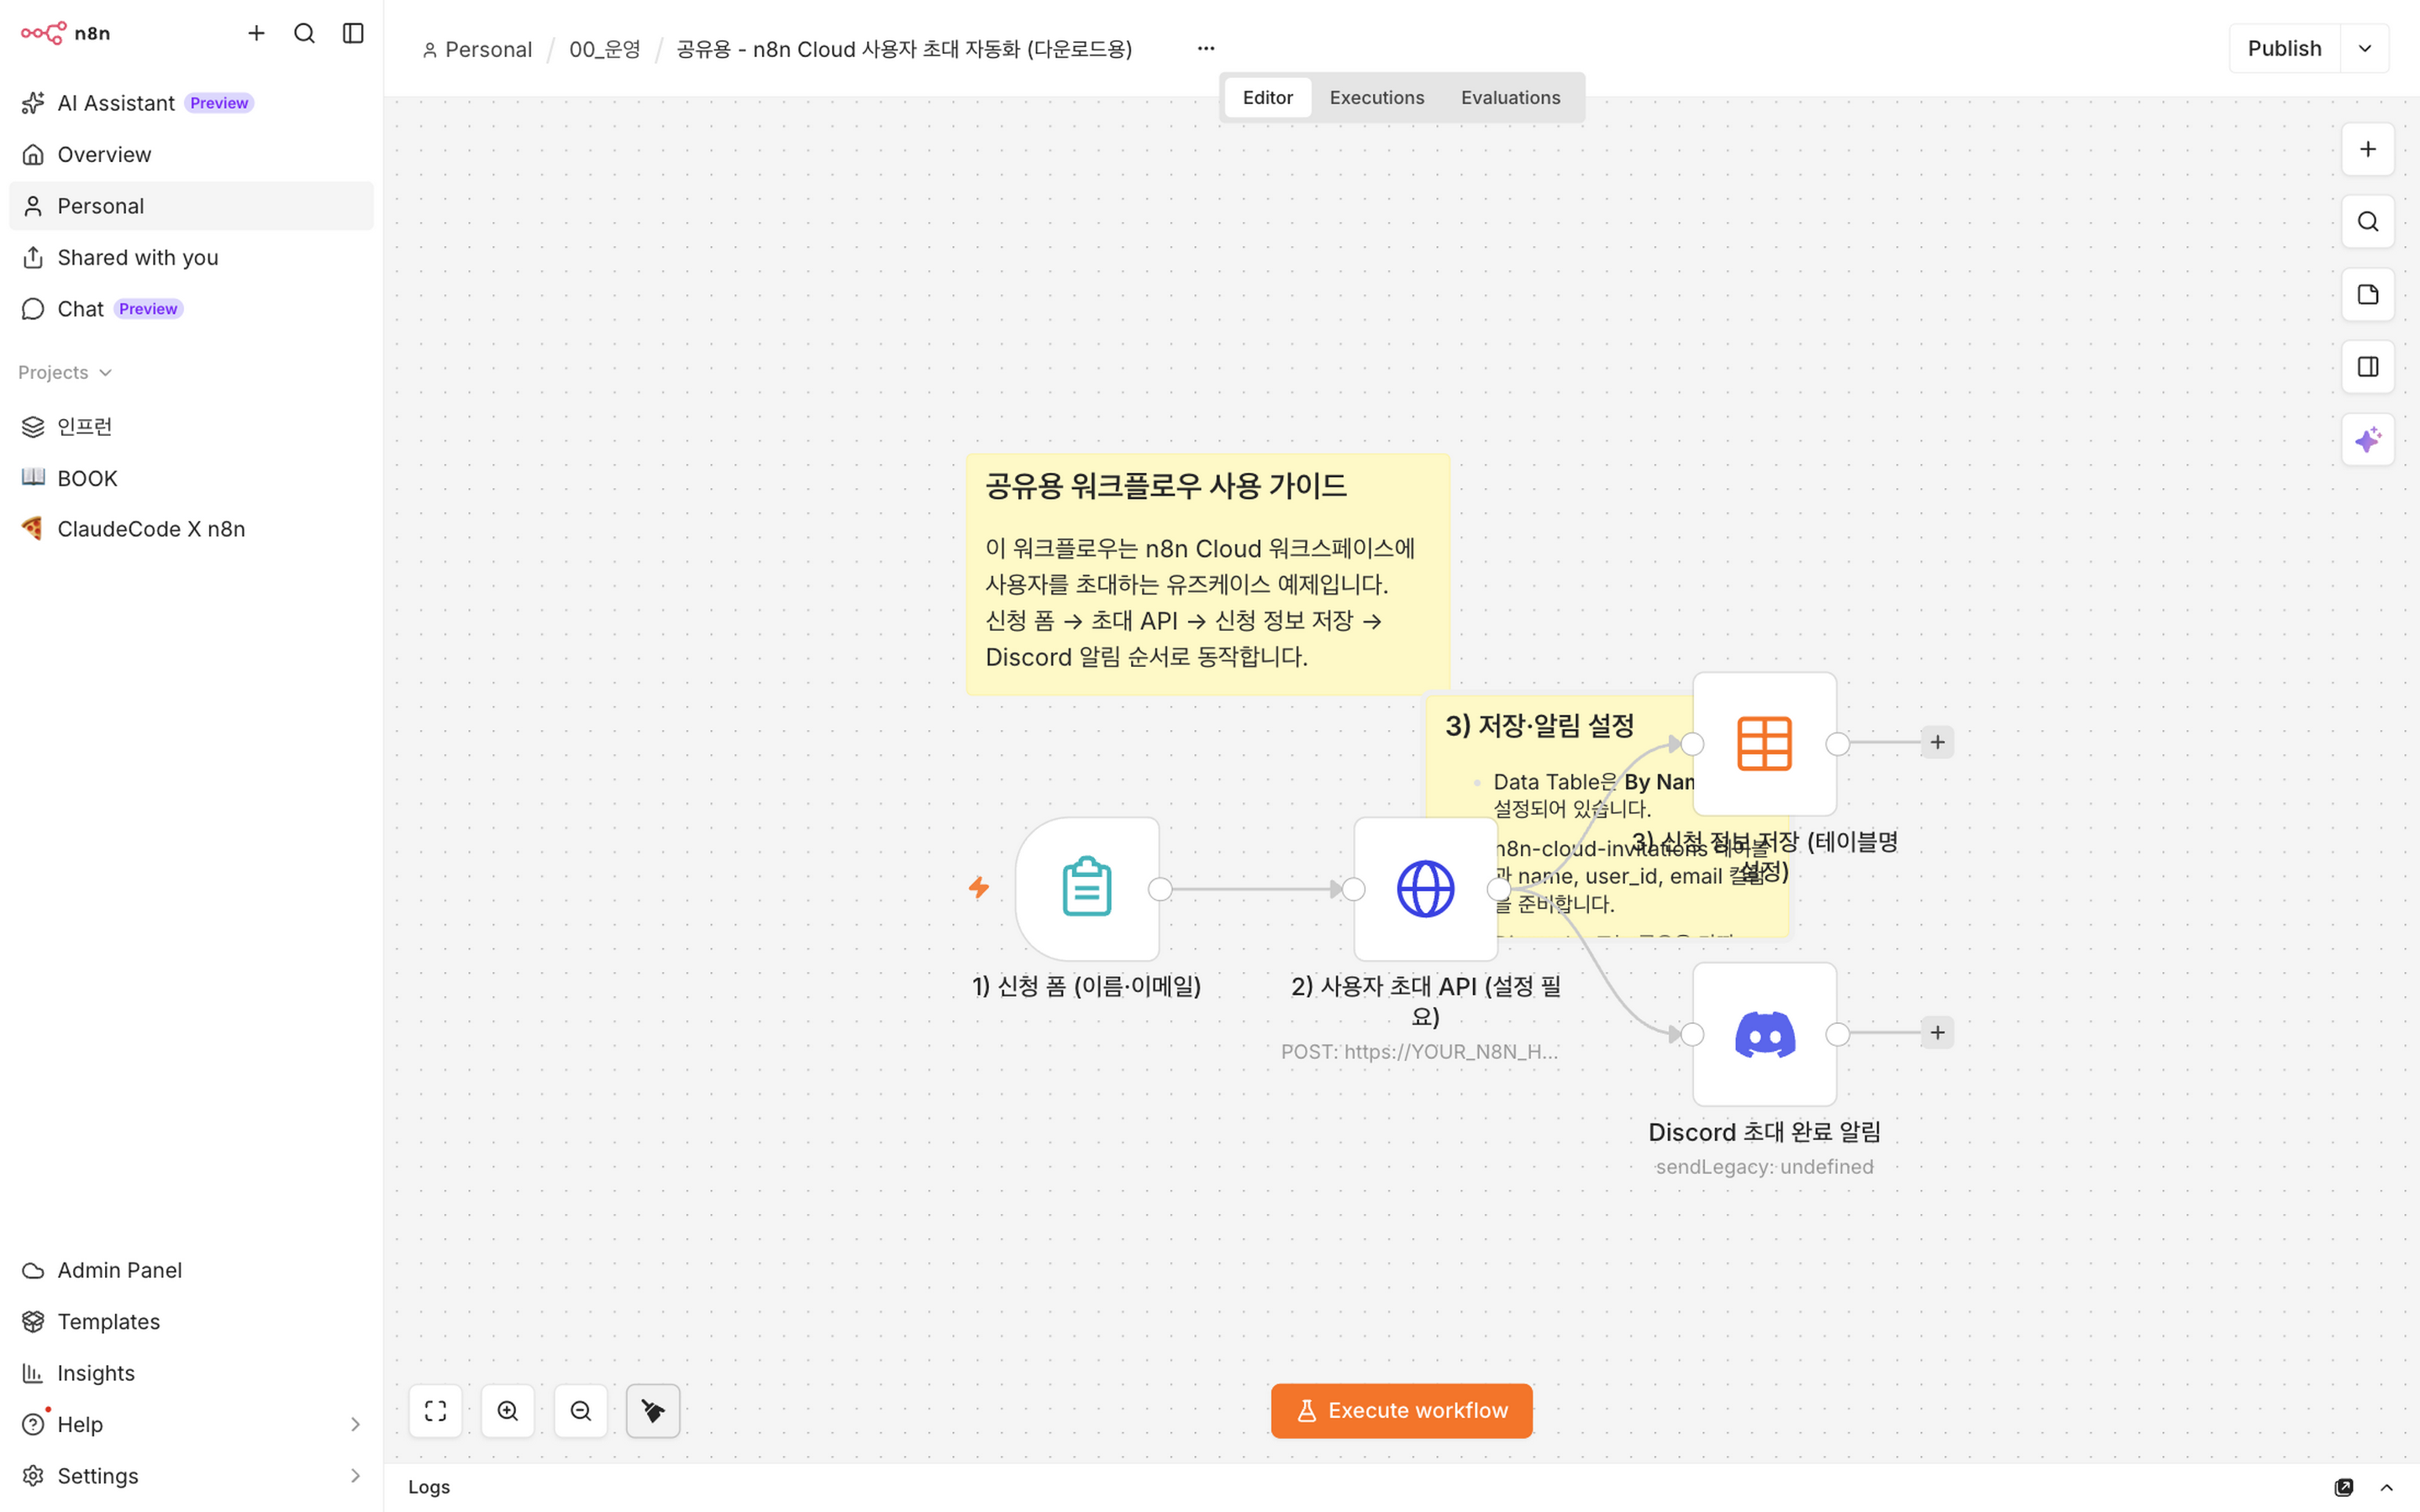Switch to the Evaluations tab
The width and height of the screenshot is (2420, 1512).
(x=1510, y=97)
